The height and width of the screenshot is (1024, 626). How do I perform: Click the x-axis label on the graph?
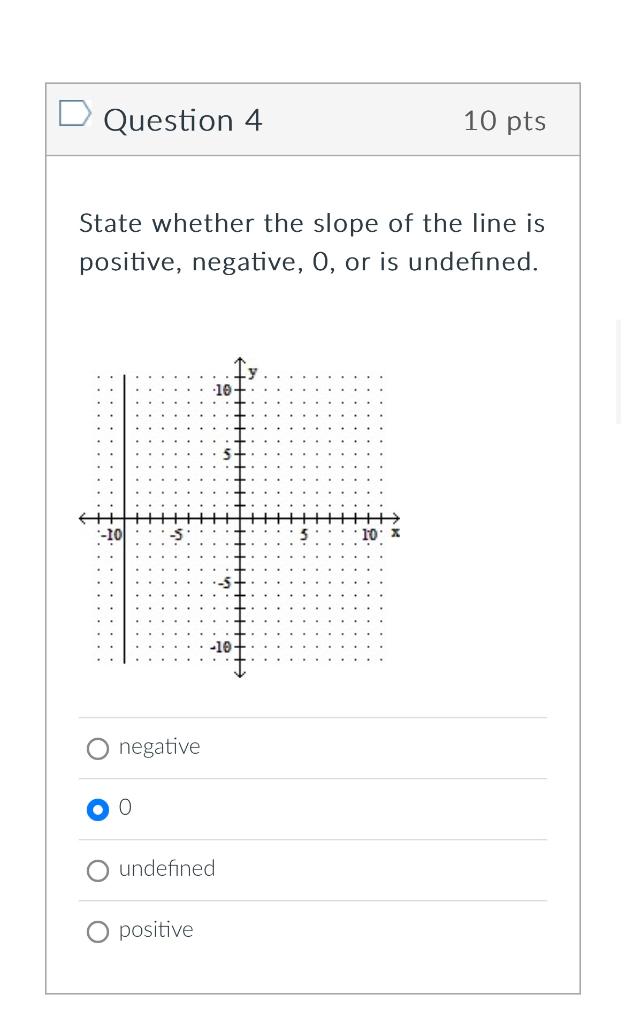click(395, 534)
